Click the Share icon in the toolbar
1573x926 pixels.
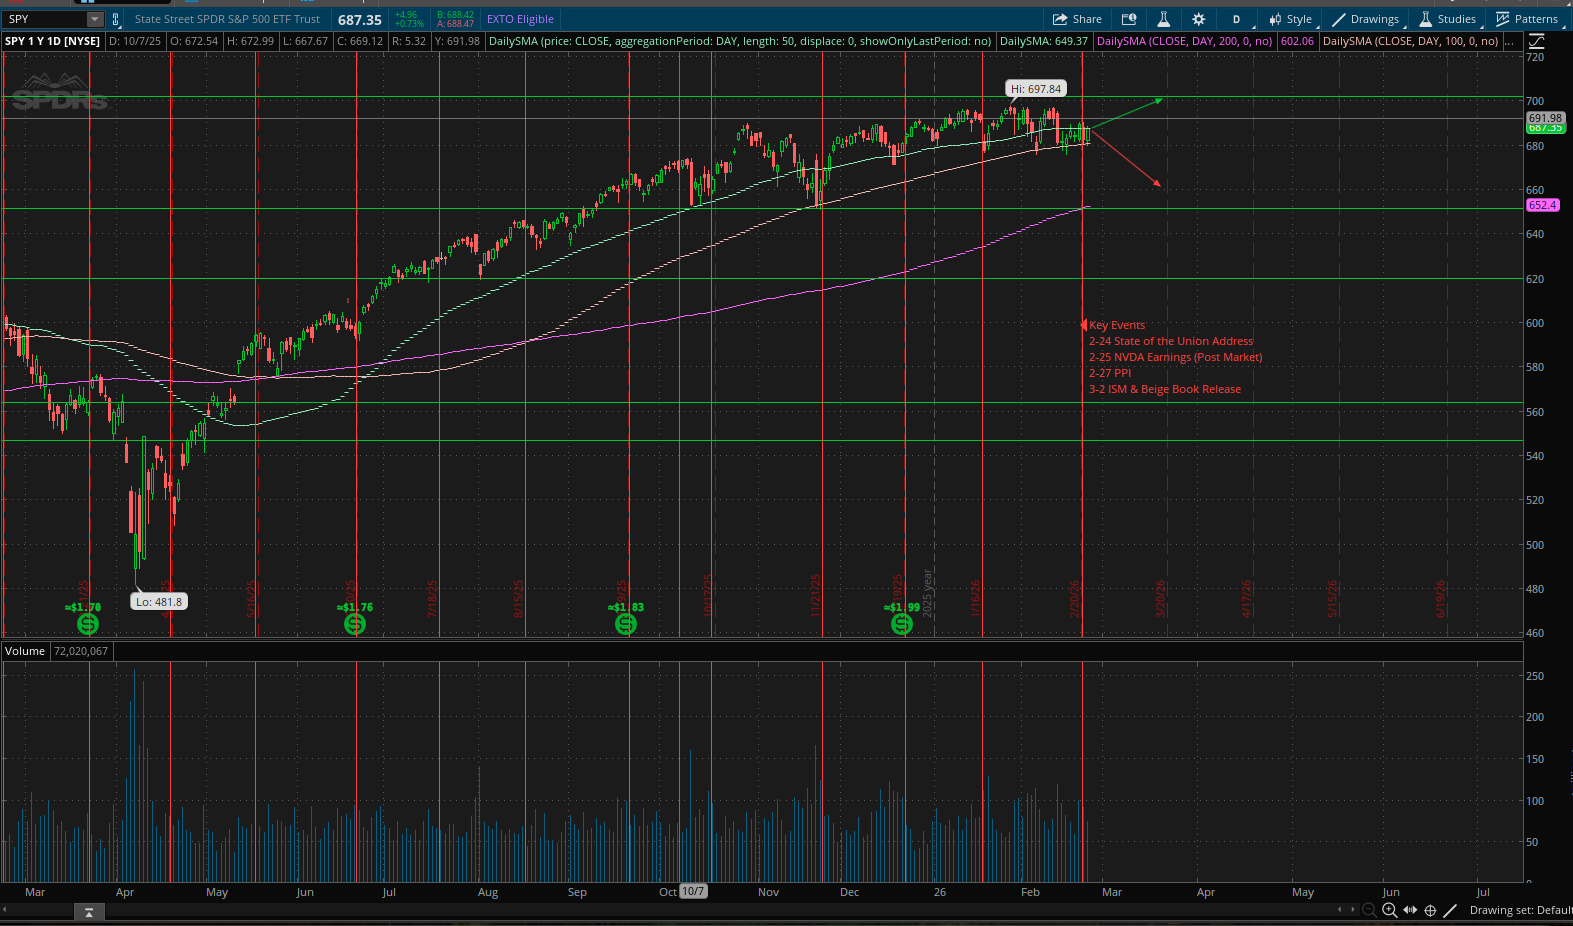click(x=1077, y=19)
